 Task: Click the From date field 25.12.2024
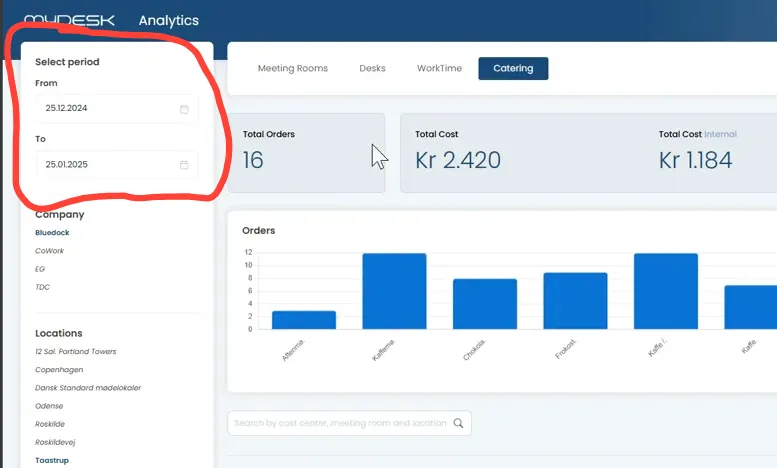tap(117, 109)
